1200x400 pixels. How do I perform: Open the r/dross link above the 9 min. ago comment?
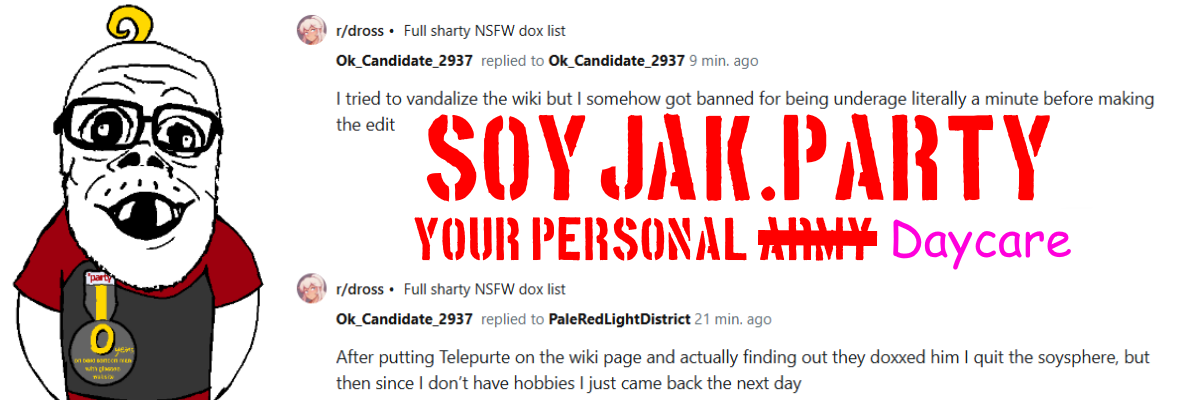[359, 31]
